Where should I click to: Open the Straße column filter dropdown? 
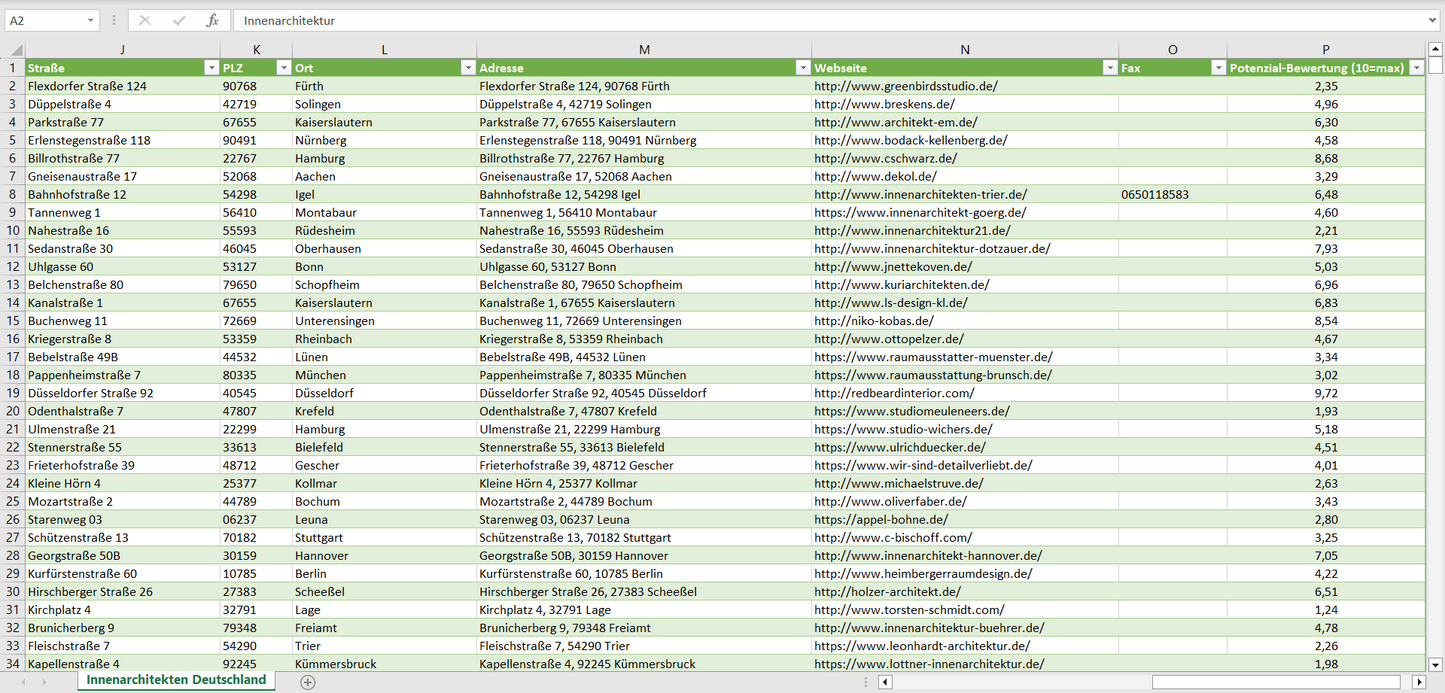(210, 68)
